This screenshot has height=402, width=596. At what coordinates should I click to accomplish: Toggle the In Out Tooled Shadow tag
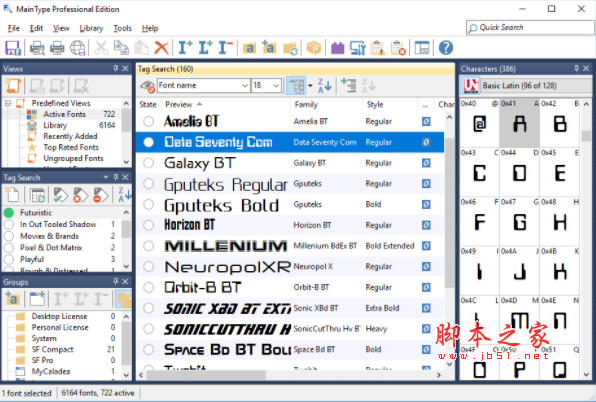click(9, 224)
